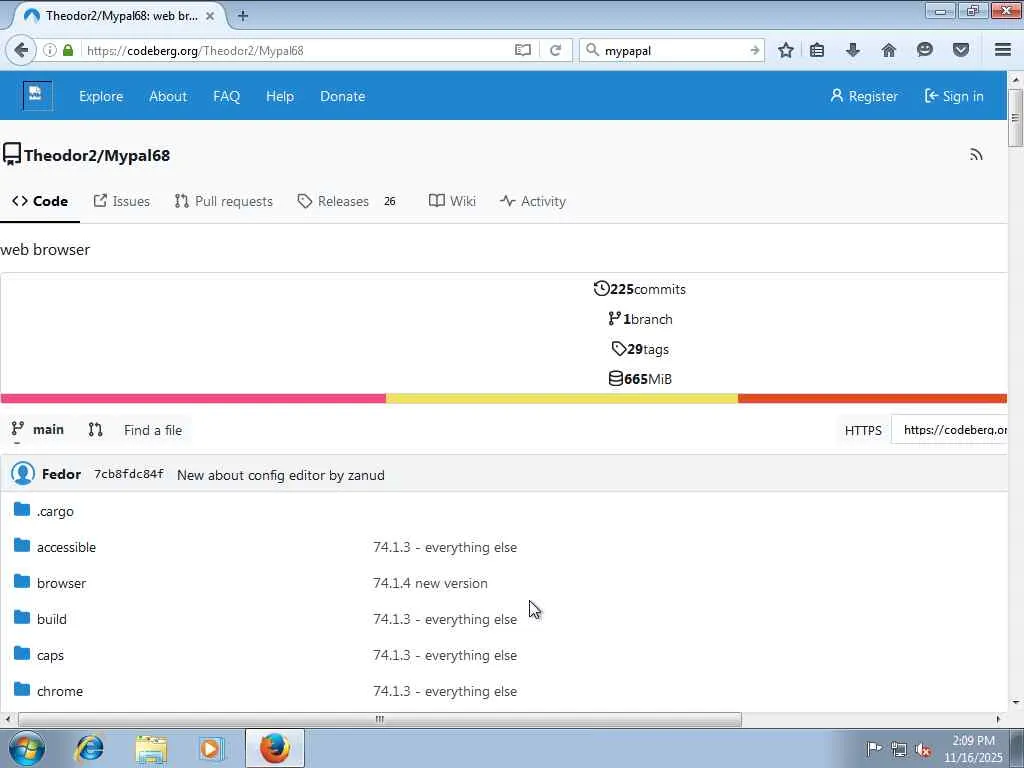
Task: Open the Theodor2/Mypal68 repository title link
Action: pos(97,155)
